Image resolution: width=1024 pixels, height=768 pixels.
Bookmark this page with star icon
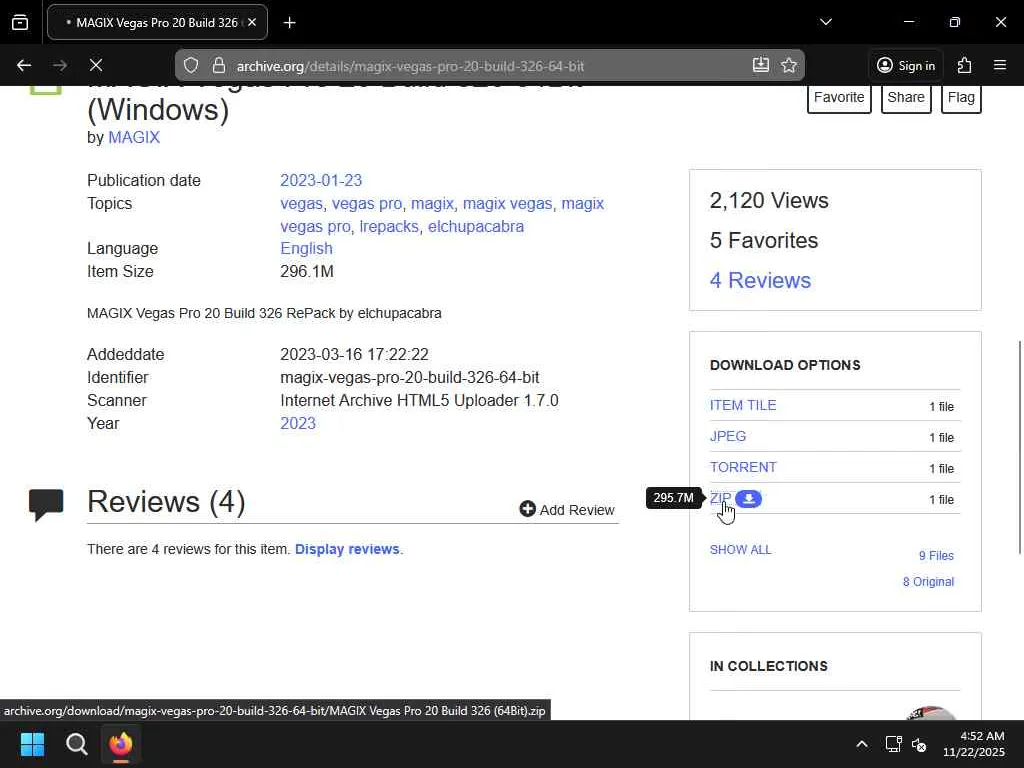tap(789, 65)
